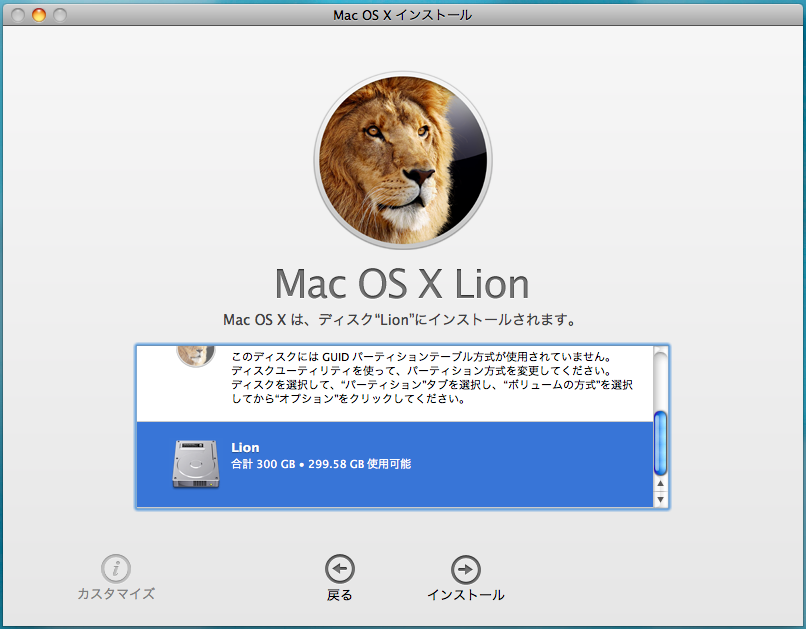Image resolution: width=806 pixels, height=629 pixels.
Task: Click the scrollbar up arrow
Action: [x=661, y=484]
